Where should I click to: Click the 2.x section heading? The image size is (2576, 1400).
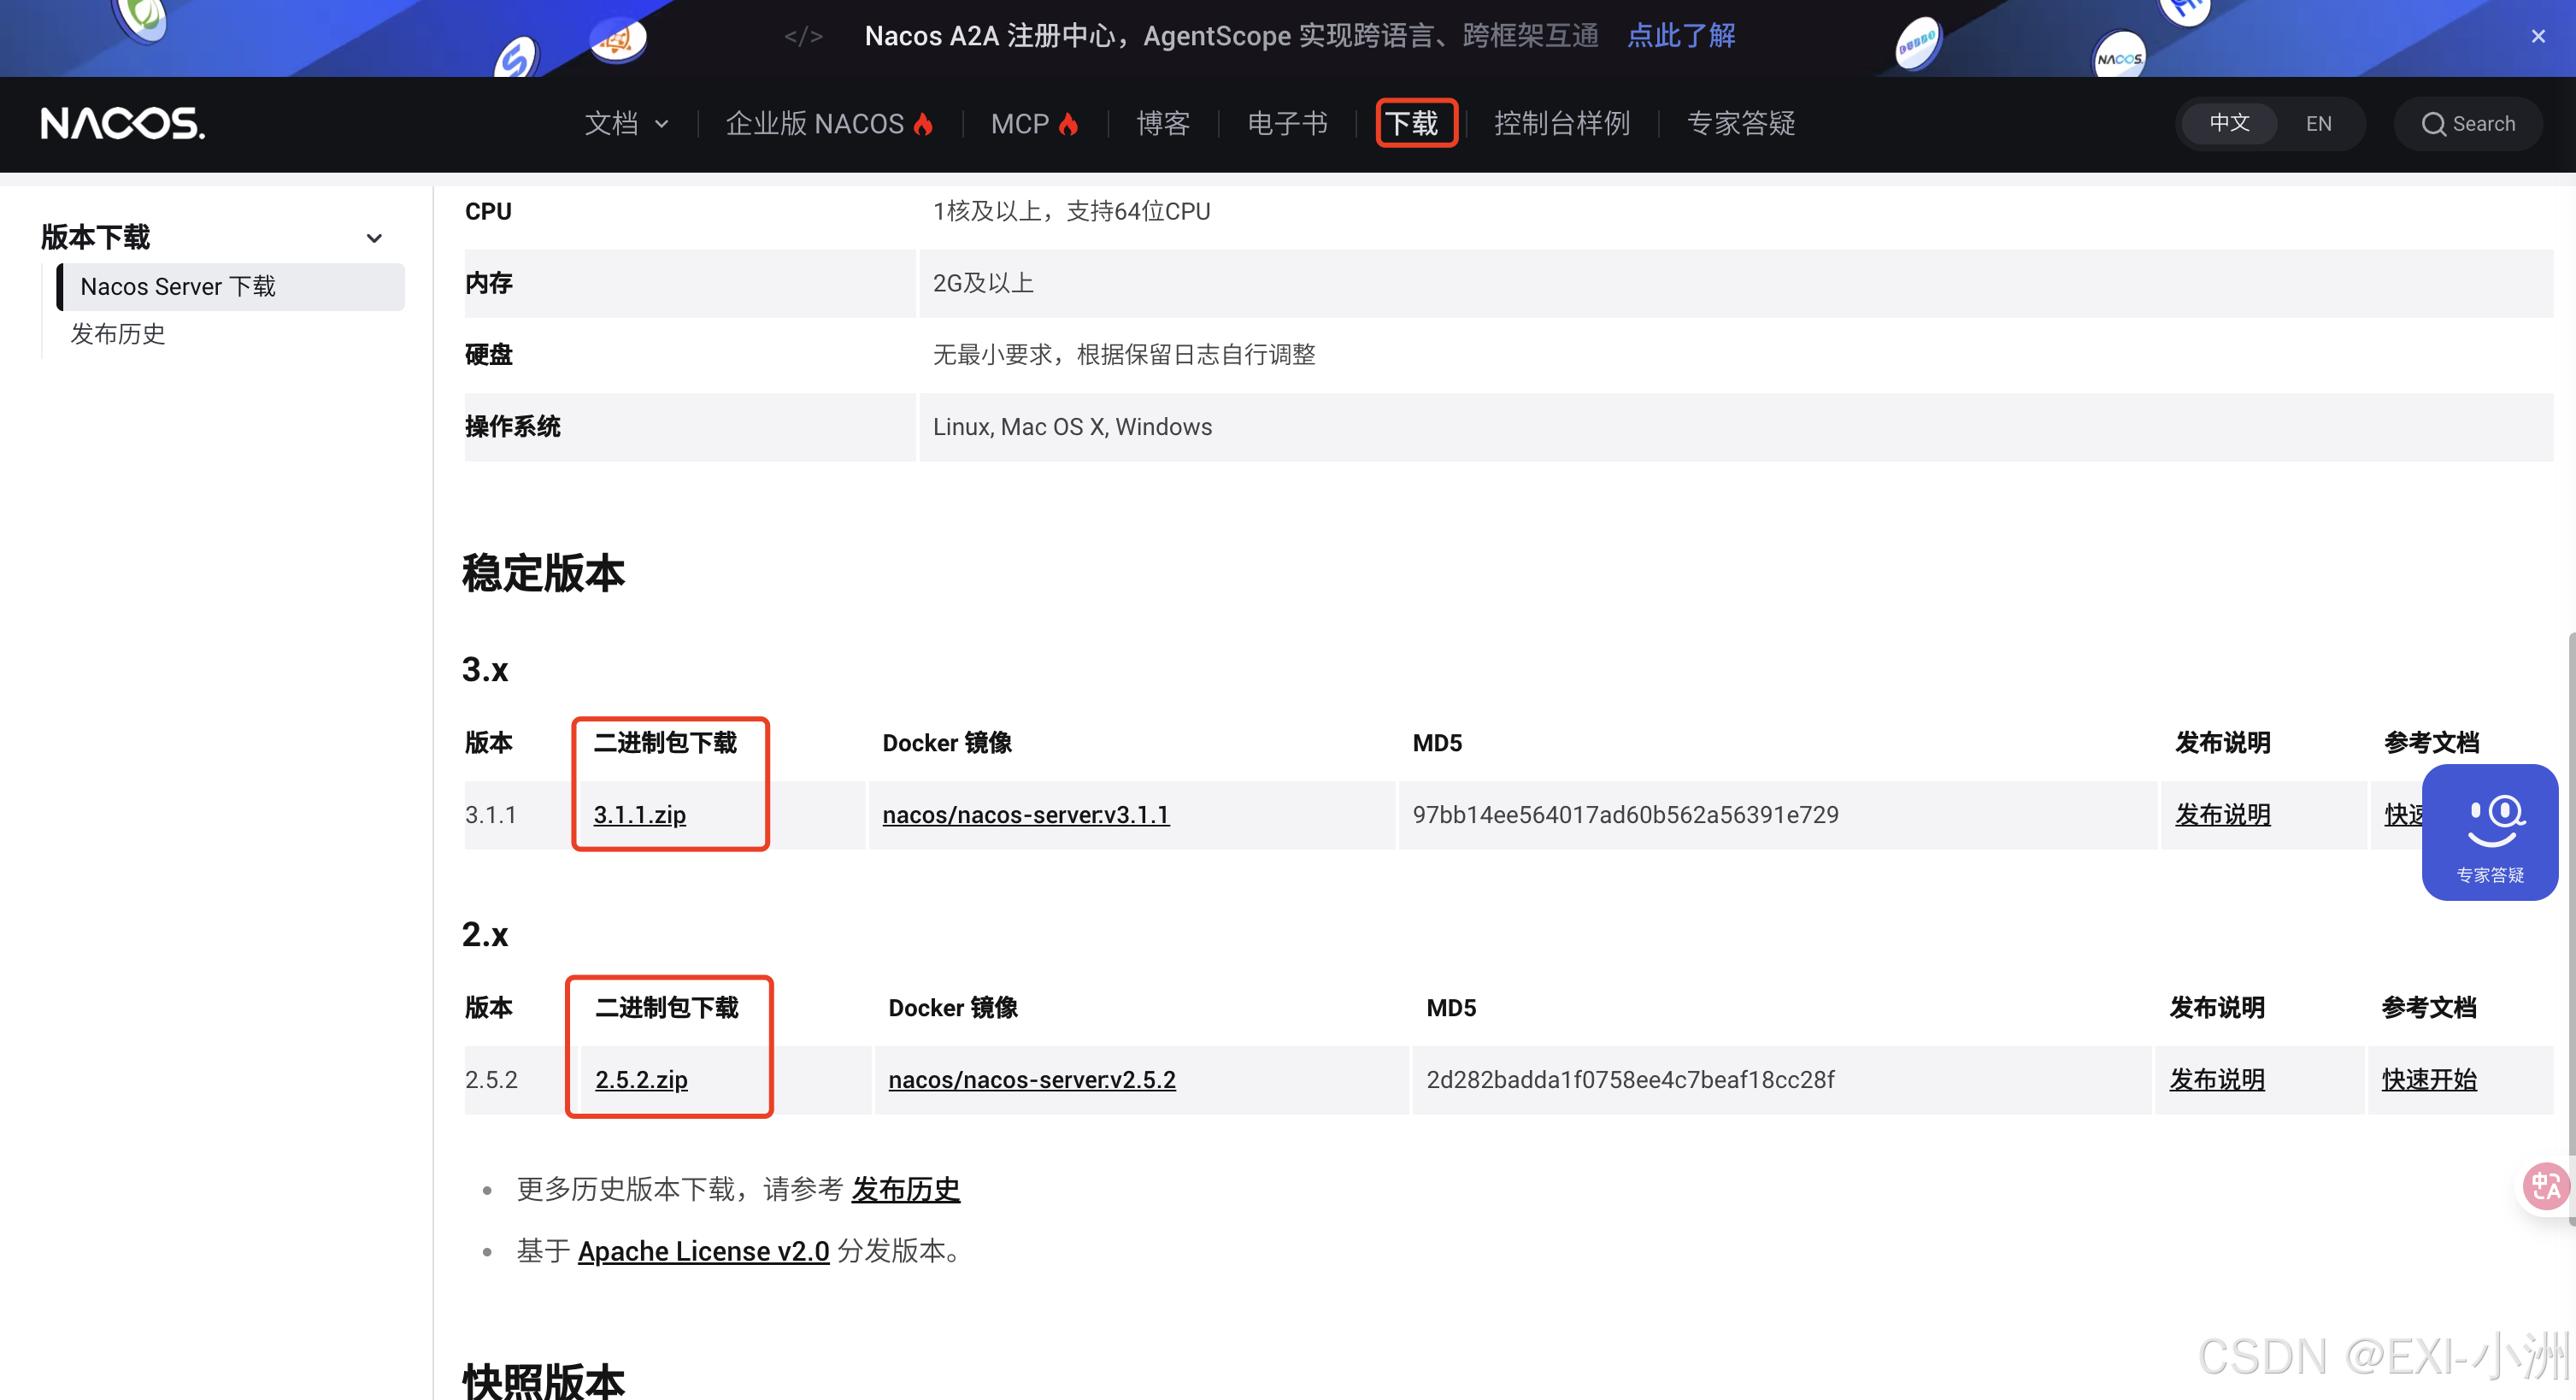(x=485, y=934)
